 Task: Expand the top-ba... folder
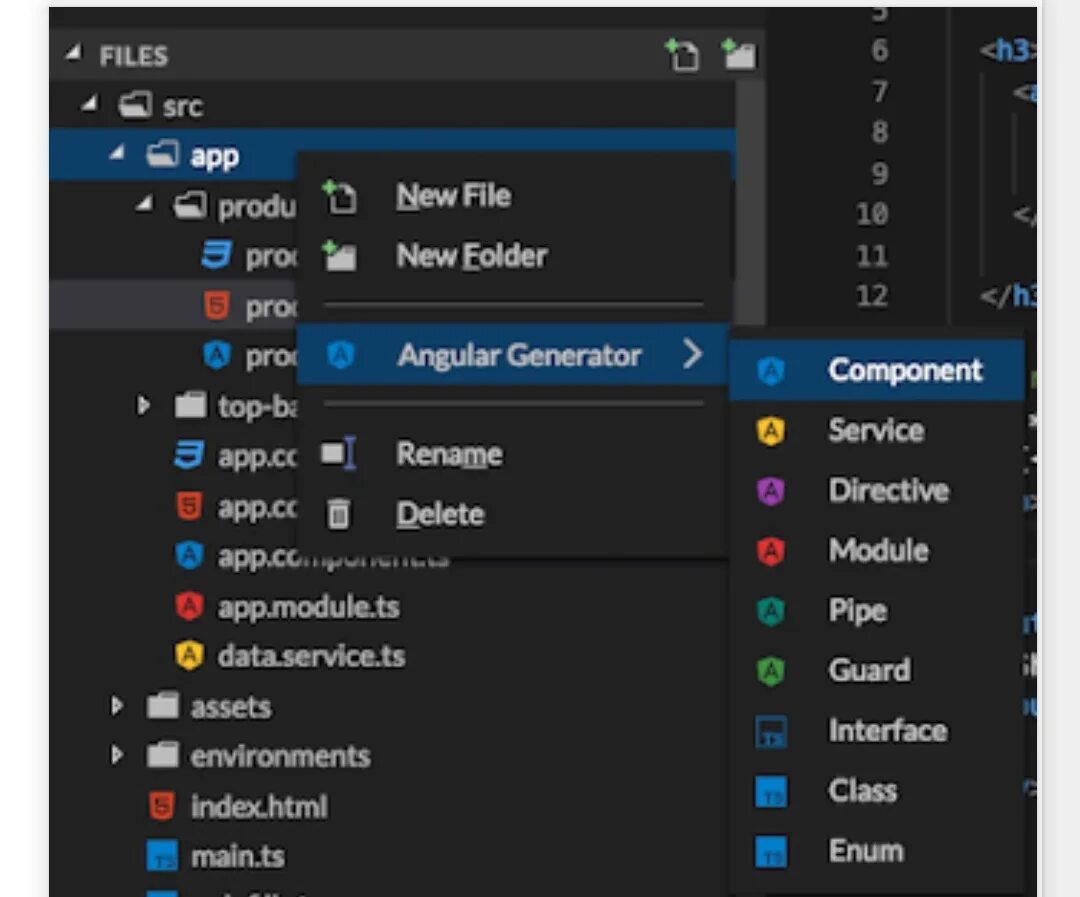143,405
